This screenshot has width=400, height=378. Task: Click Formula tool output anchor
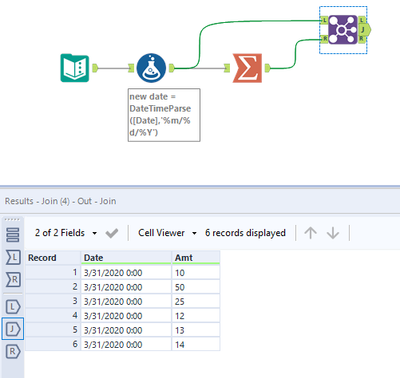coord(172,68)
